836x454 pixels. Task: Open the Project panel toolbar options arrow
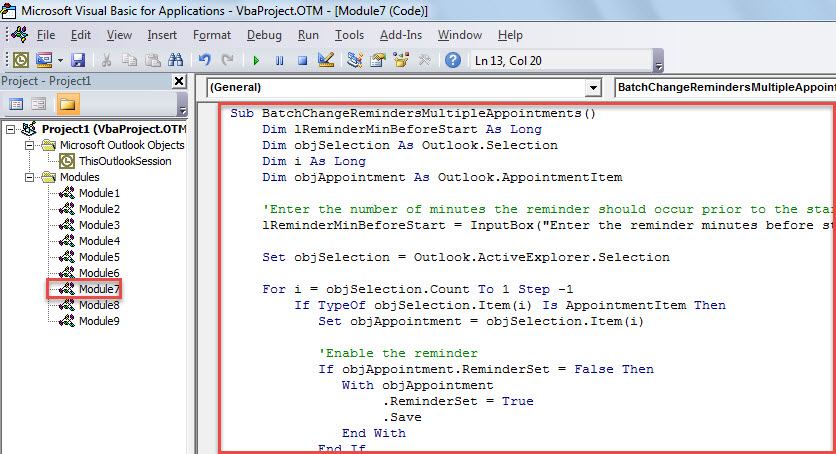point(183,104)
